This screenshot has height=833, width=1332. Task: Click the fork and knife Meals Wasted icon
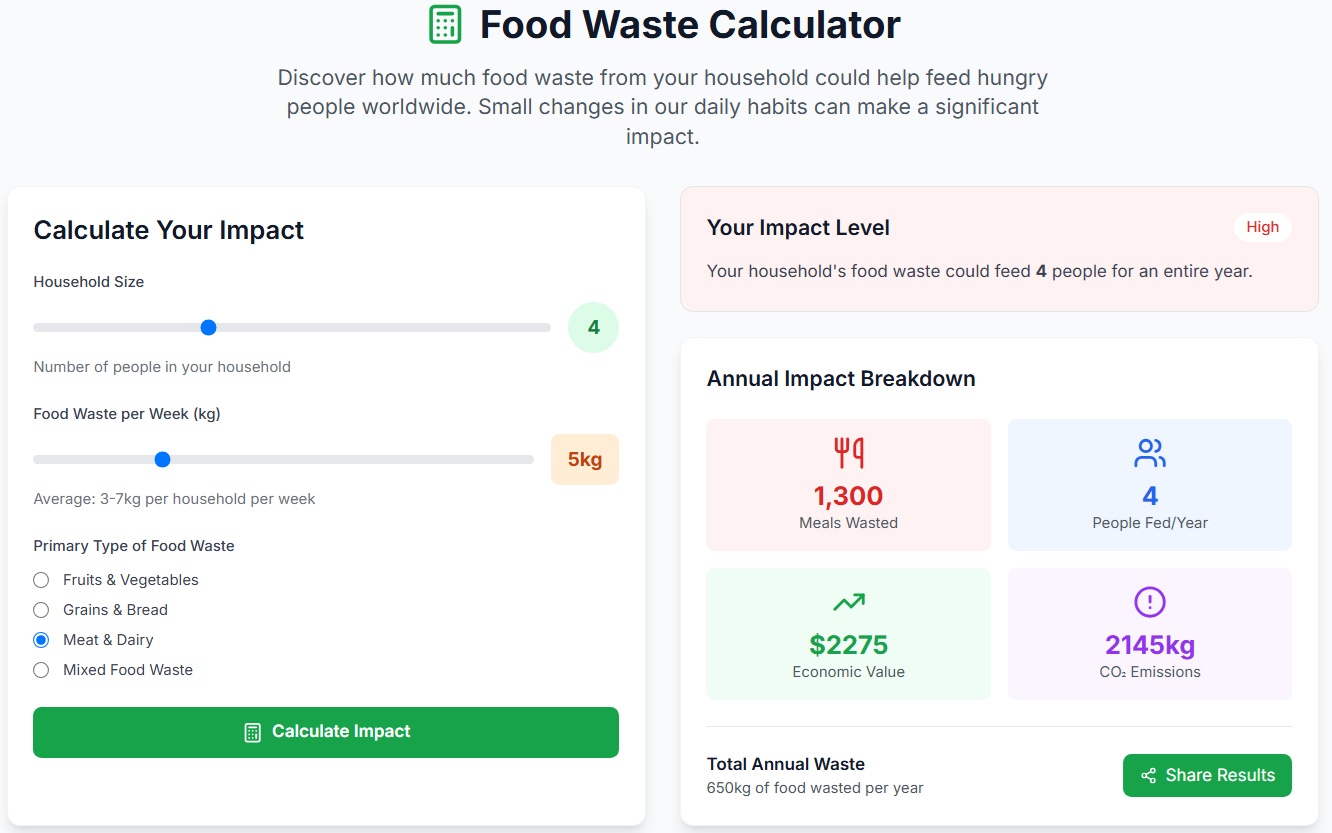(848, 453)
